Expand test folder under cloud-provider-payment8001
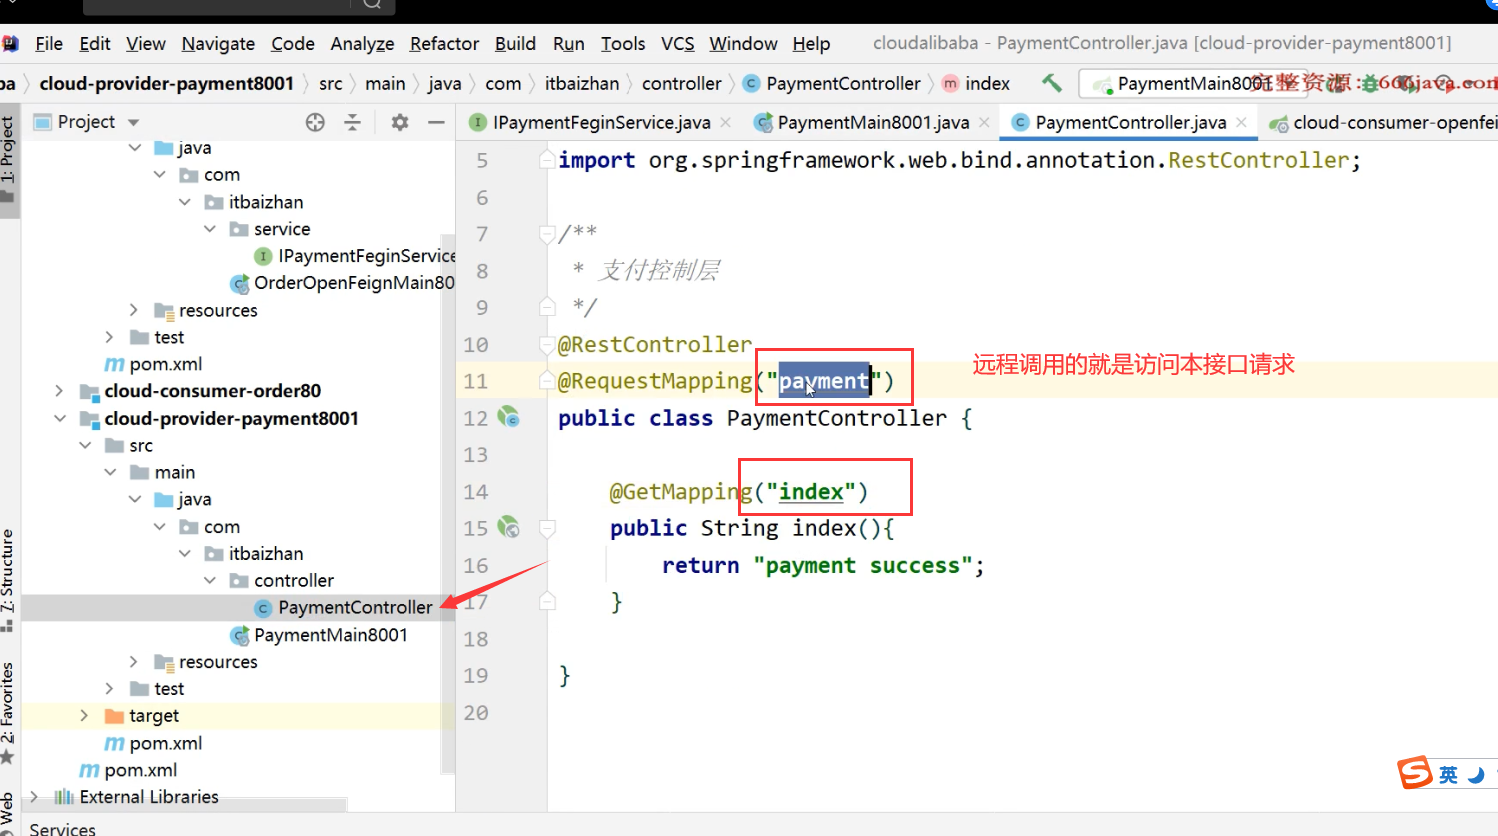 [x=109, y=689]
